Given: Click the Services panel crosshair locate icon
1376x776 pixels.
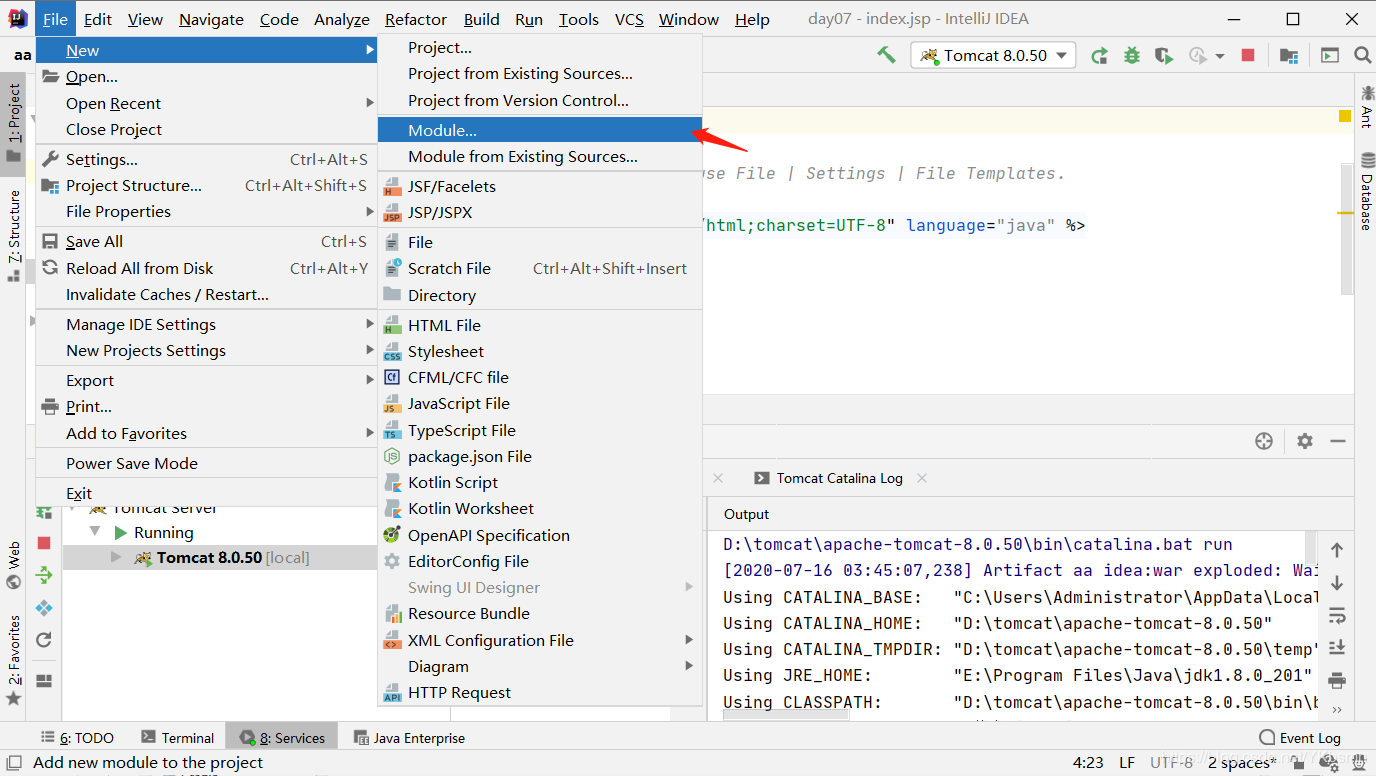Looking at the screenshot, I should [1264, 441].
